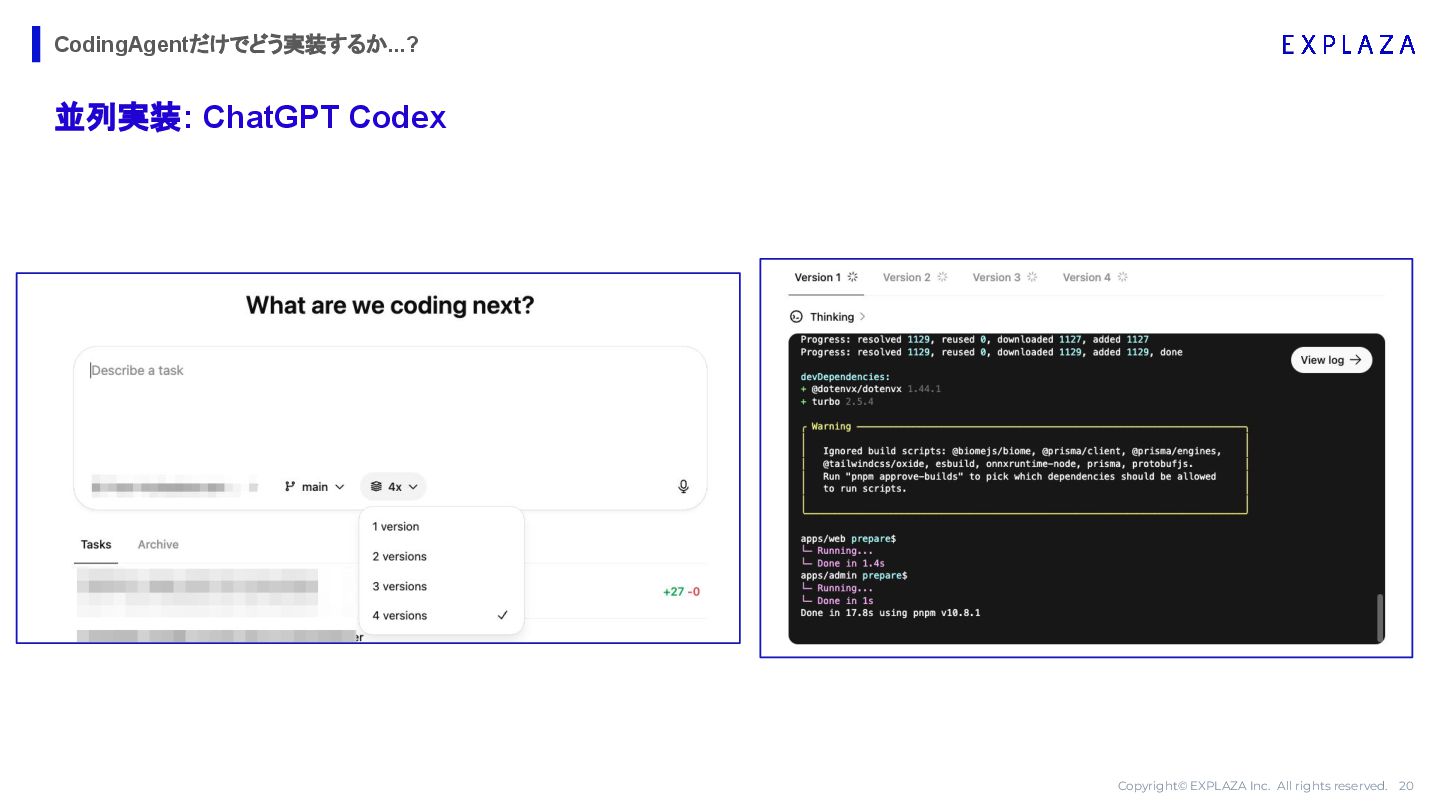The height and width of the screenshot is (810, 1440).
Task: Click the apps/admin prepare$ line
Action: [854, 576]
